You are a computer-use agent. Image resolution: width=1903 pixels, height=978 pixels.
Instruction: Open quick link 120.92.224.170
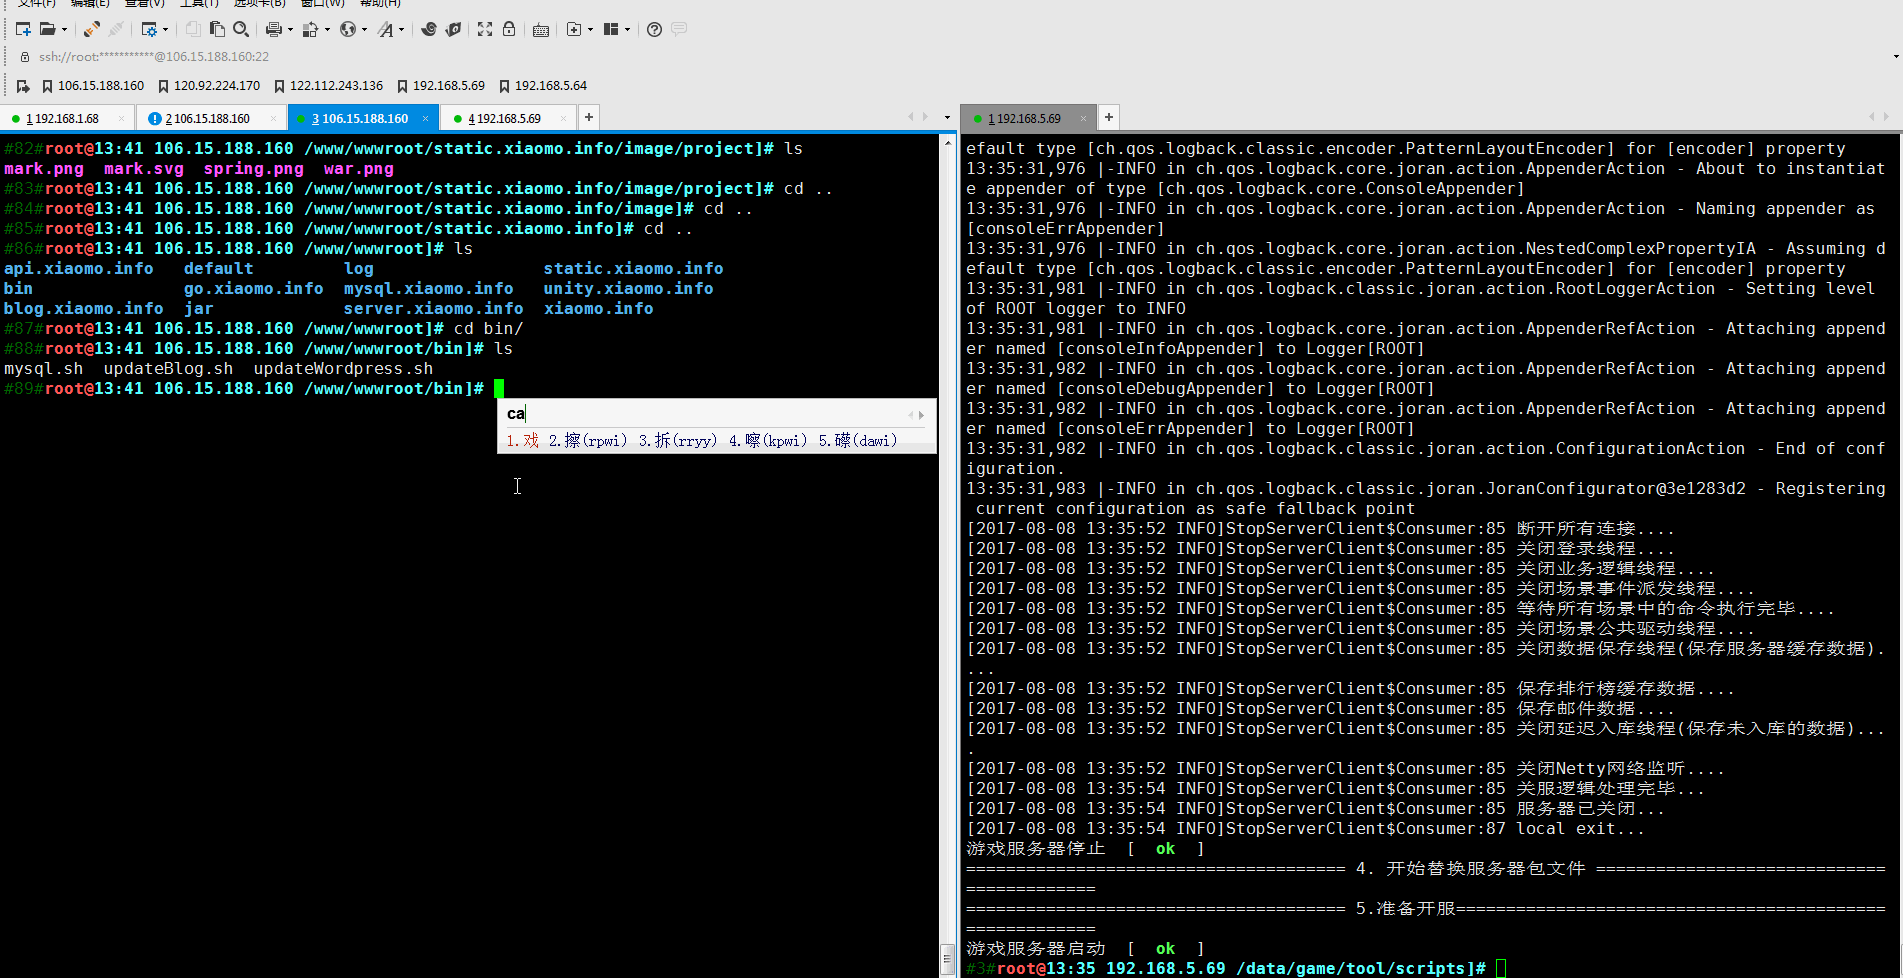tap(209, 86)
